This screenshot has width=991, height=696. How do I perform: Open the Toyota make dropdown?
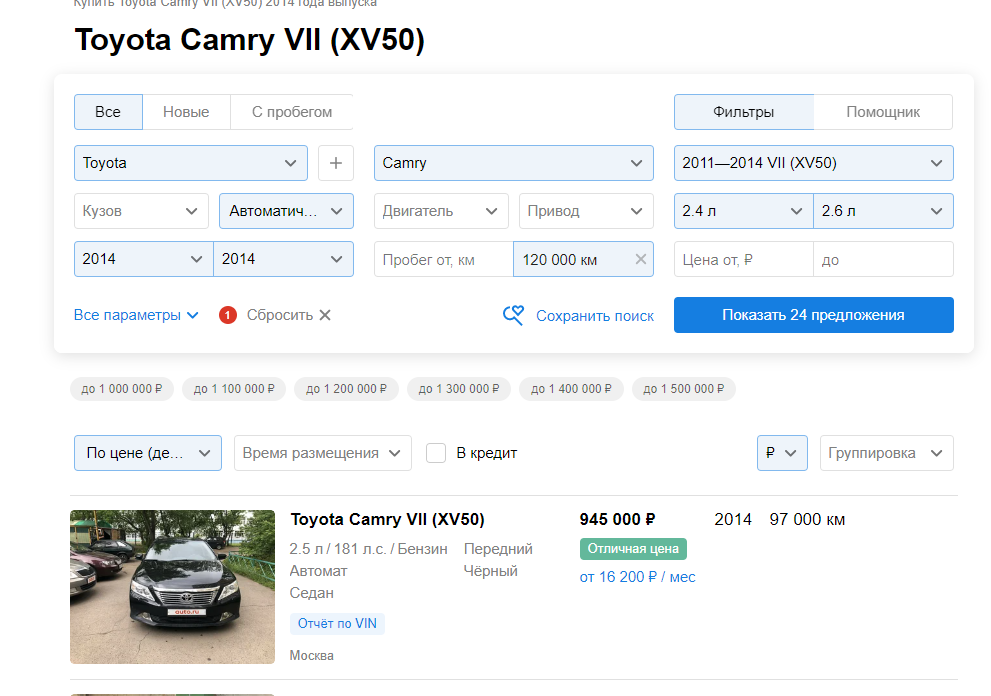click(191, 163)
